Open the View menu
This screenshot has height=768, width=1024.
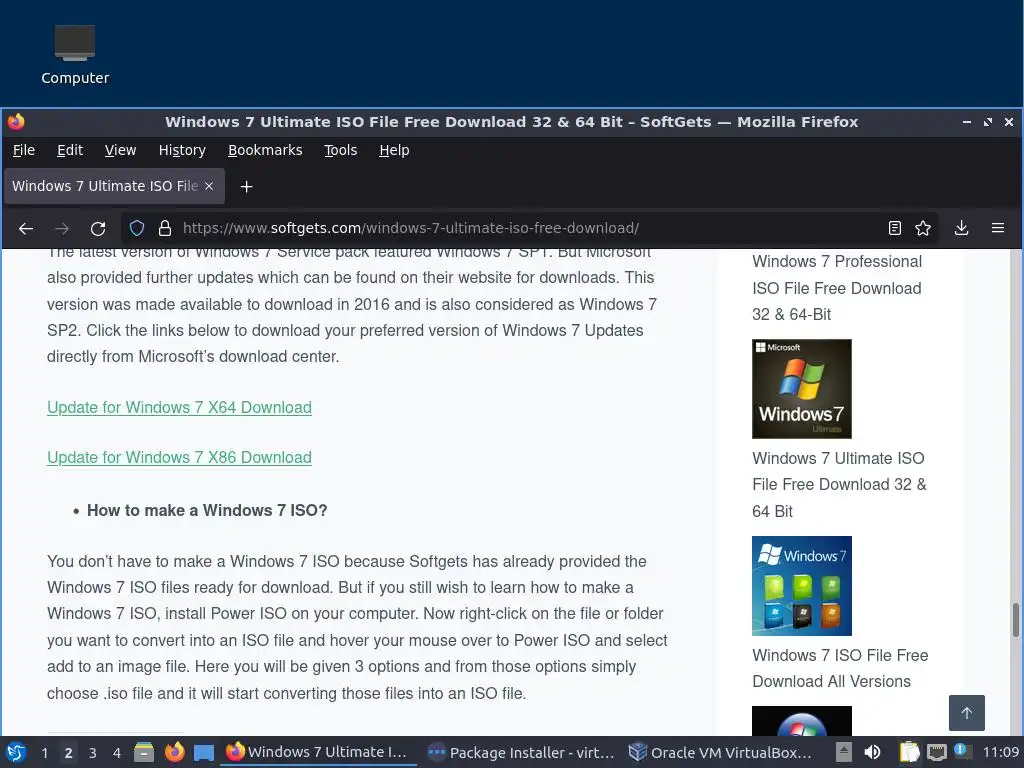pos(120,150)
